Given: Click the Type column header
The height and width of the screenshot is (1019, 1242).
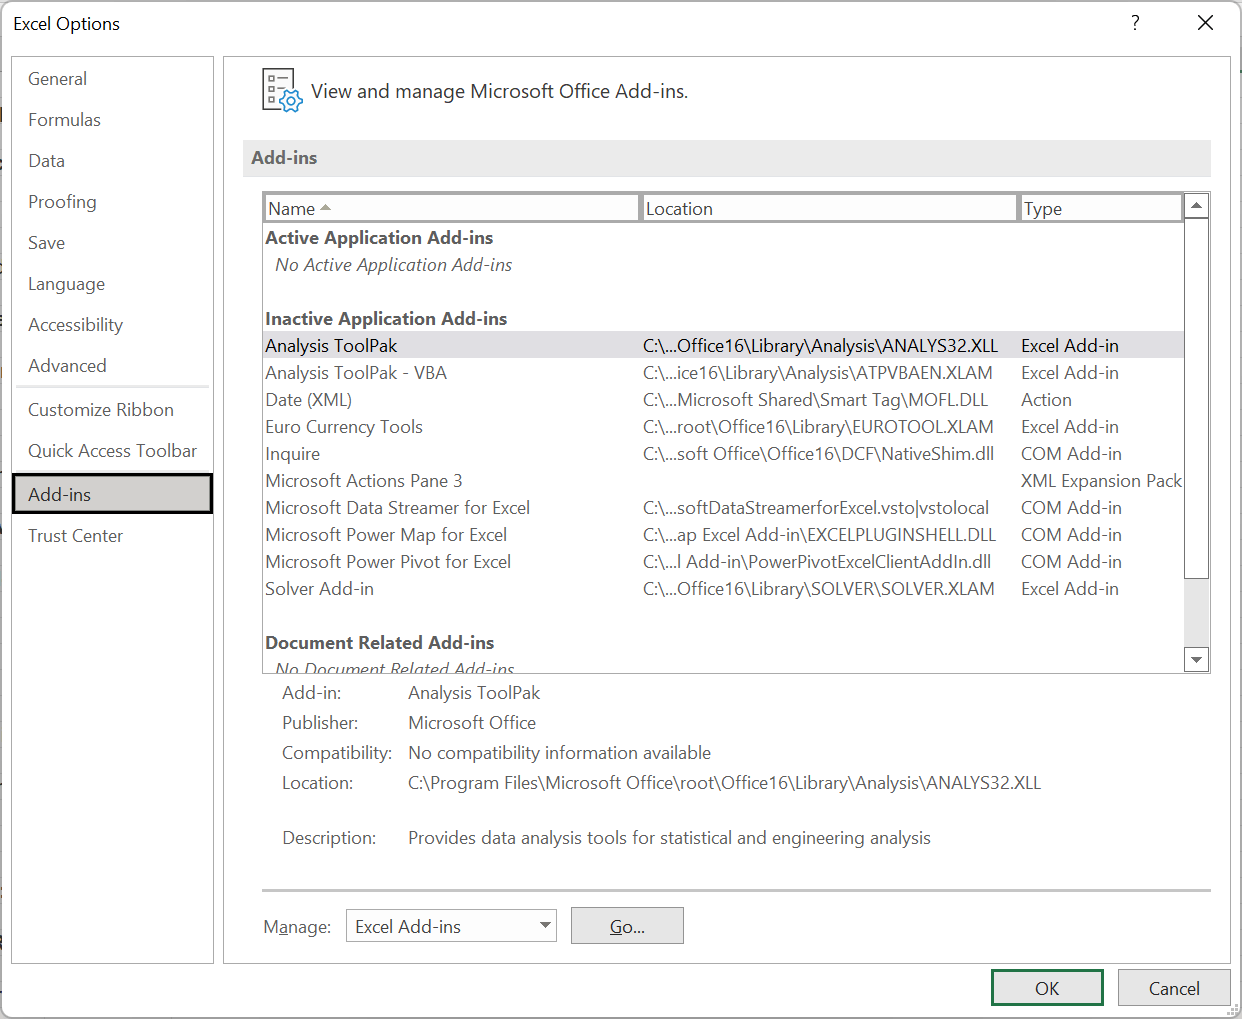Looking at the screenshot, I should point(1100,208).
